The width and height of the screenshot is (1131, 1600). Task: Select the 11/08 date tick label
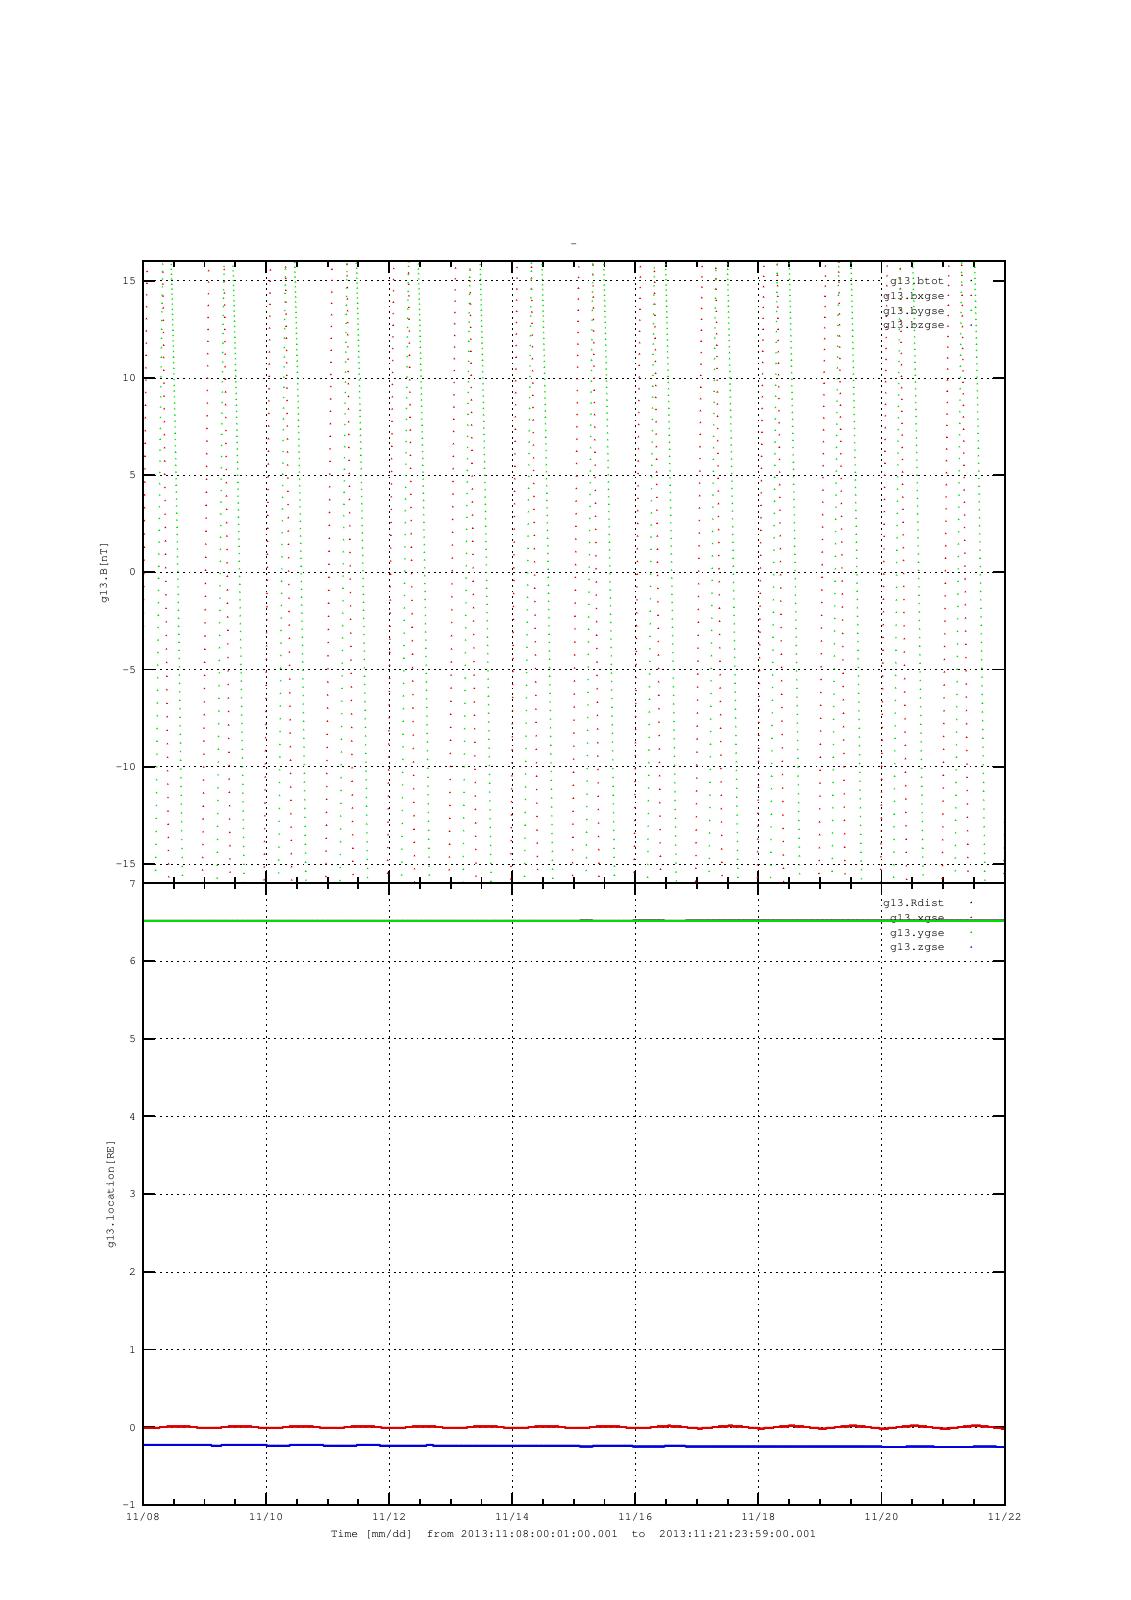tap(142, 1517)
